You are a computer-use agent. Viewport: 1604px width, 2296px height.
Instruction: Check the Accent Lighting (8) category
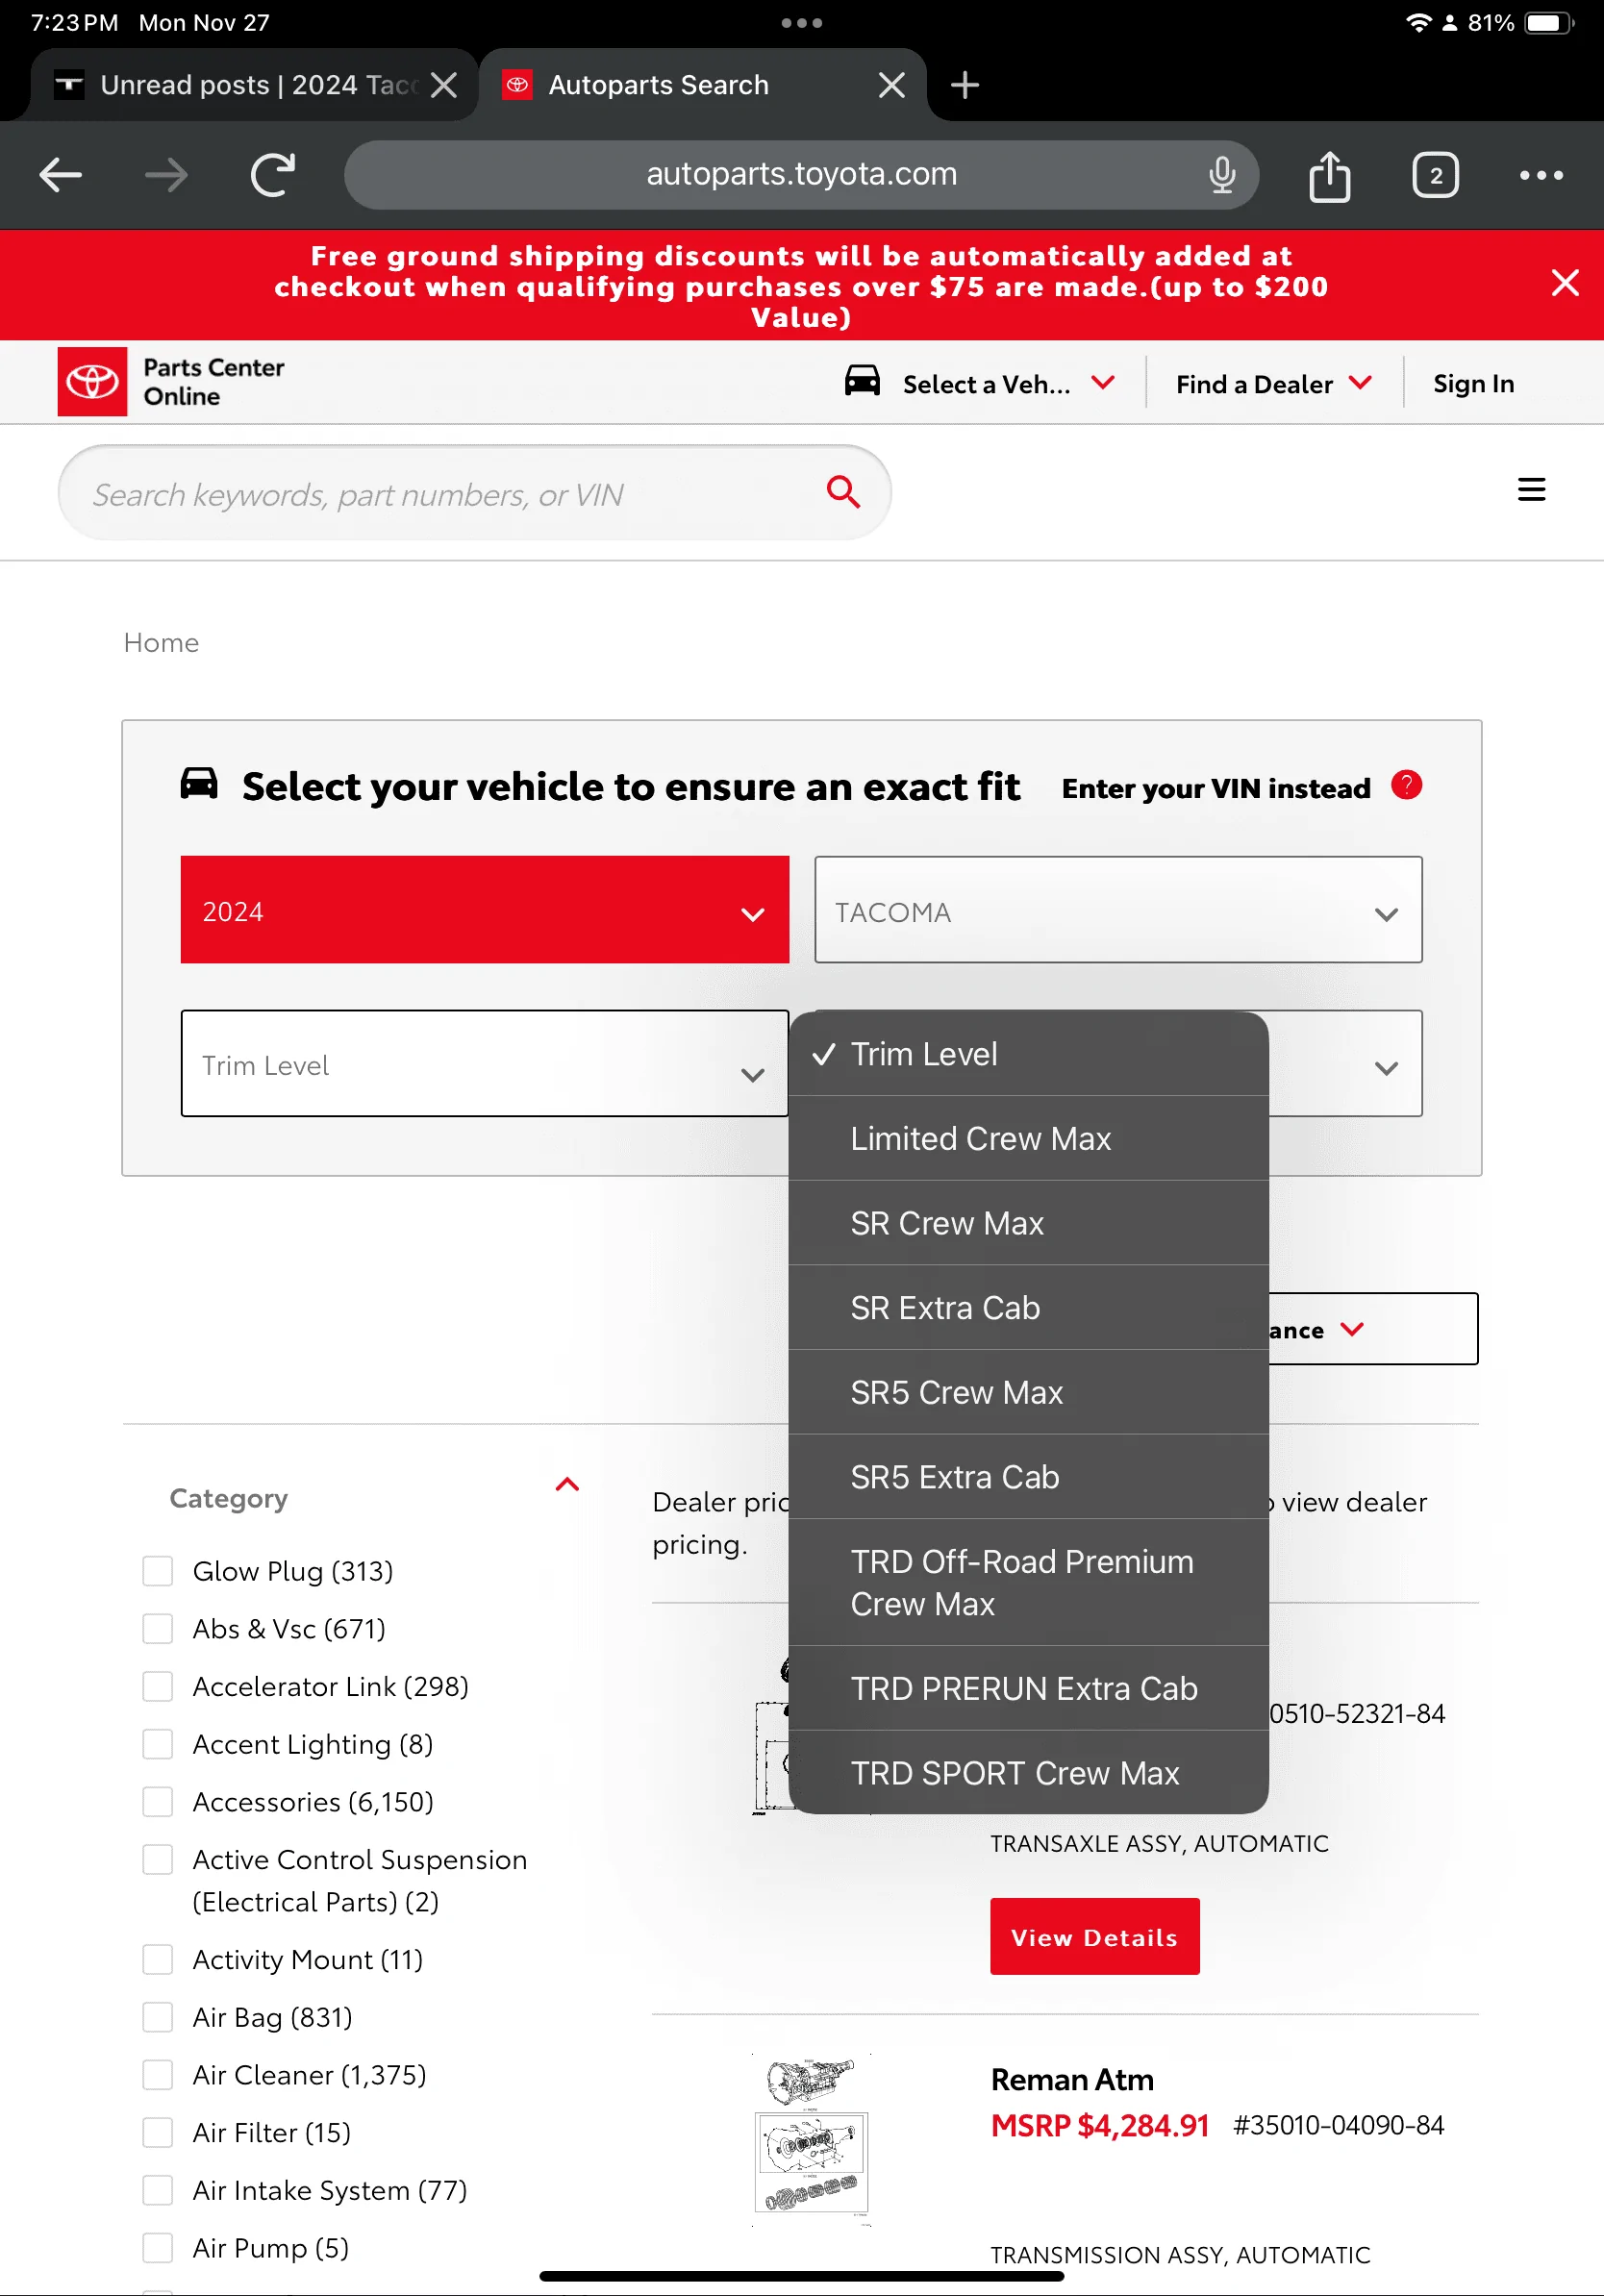click(x=158, y=1744)
